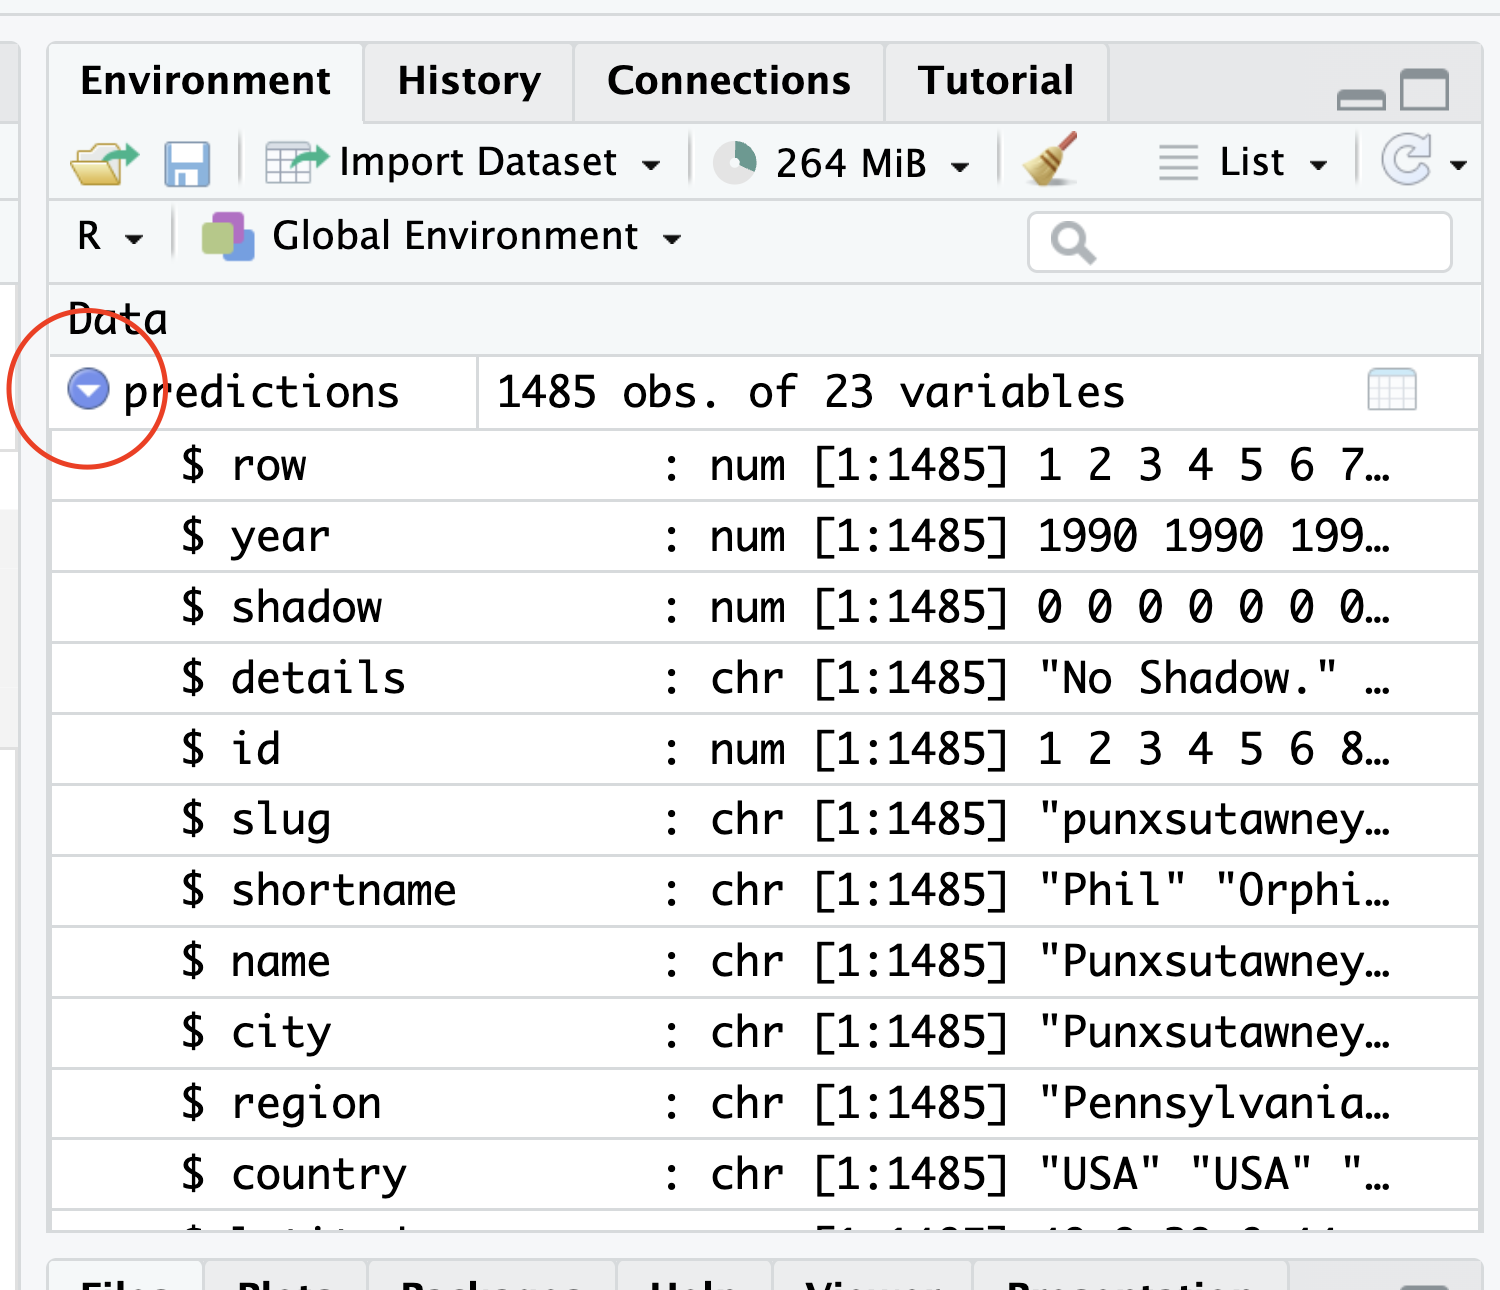Open the predictions data viewer grid icon

1392,390
